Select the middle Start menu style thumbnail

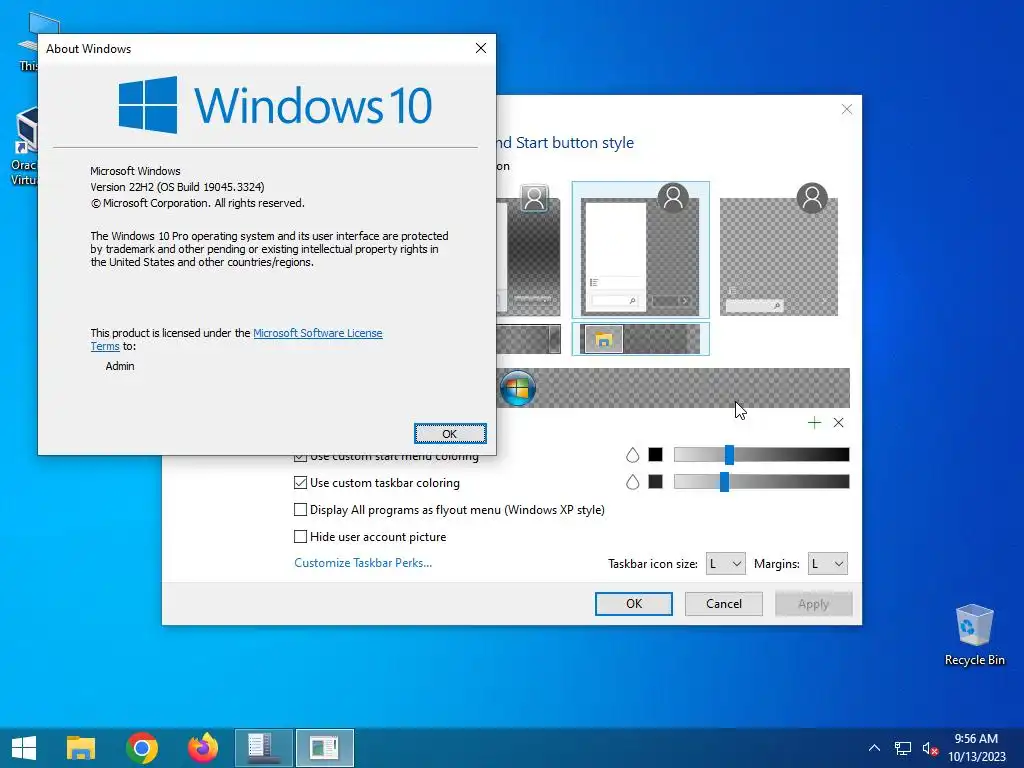[641, 249]
